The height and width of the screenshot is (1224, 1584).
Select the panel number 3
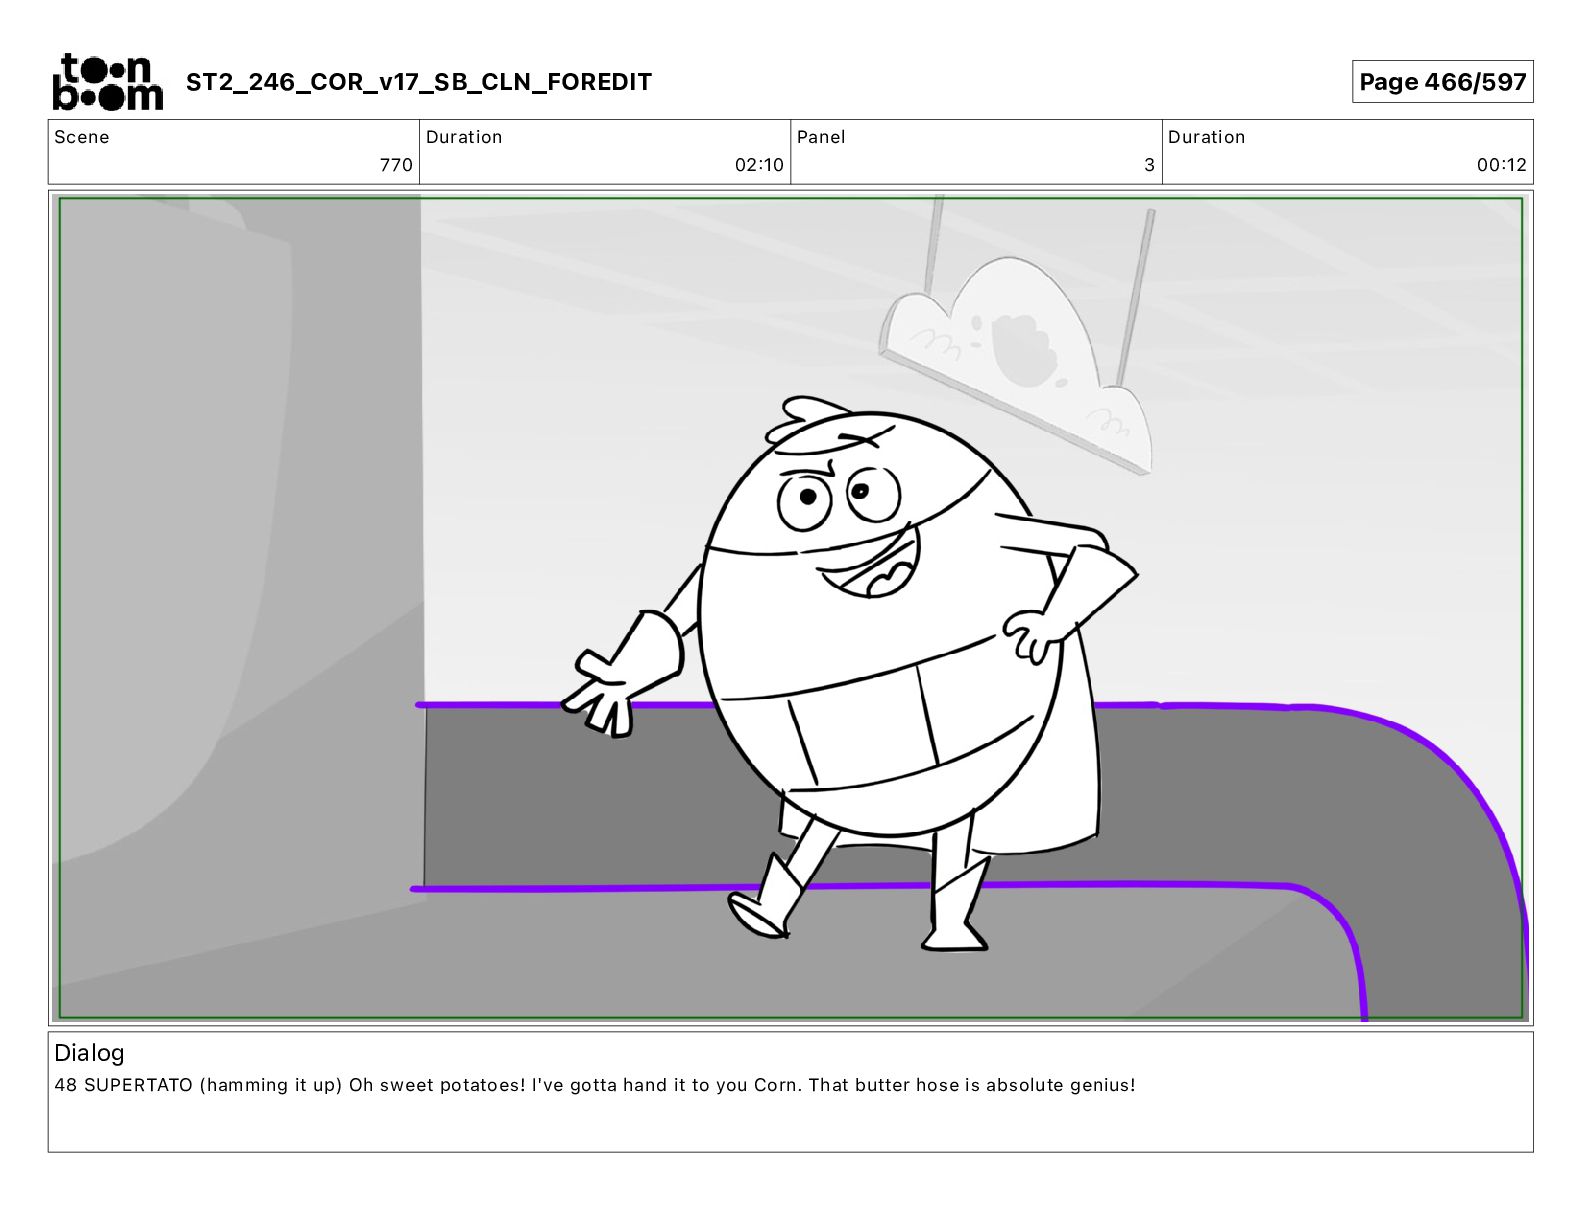click(x=1150, y=165)
